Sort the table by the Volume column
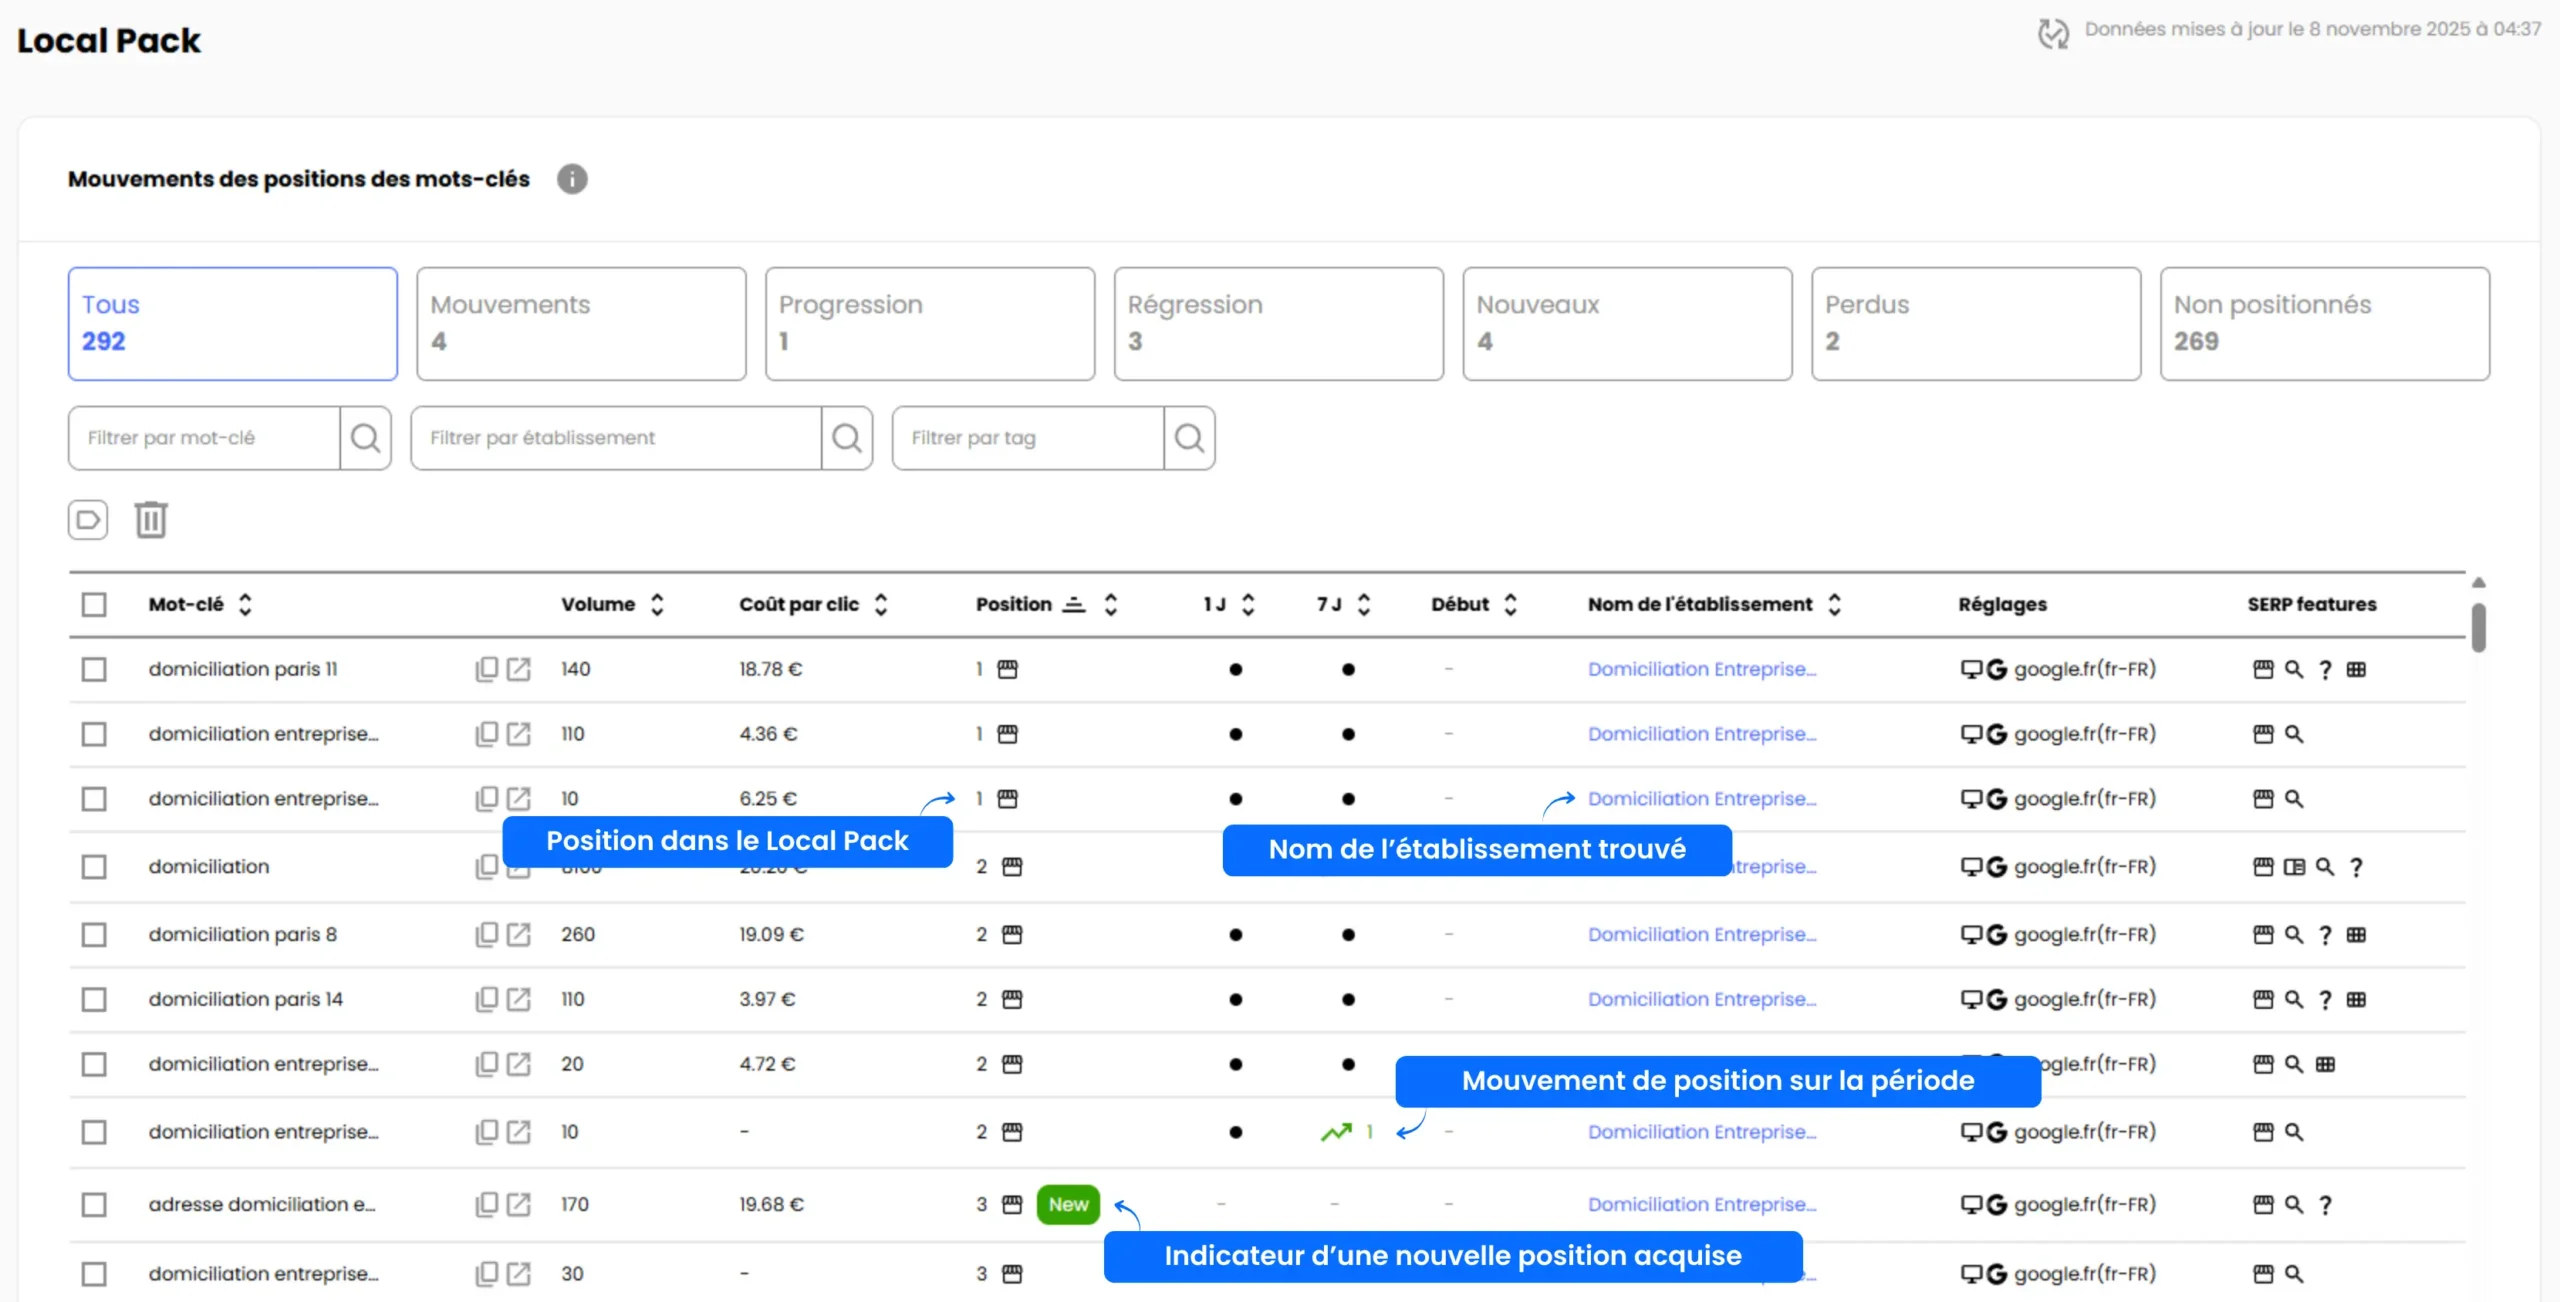This screenshot has width=2560, height=1302. 657,604
